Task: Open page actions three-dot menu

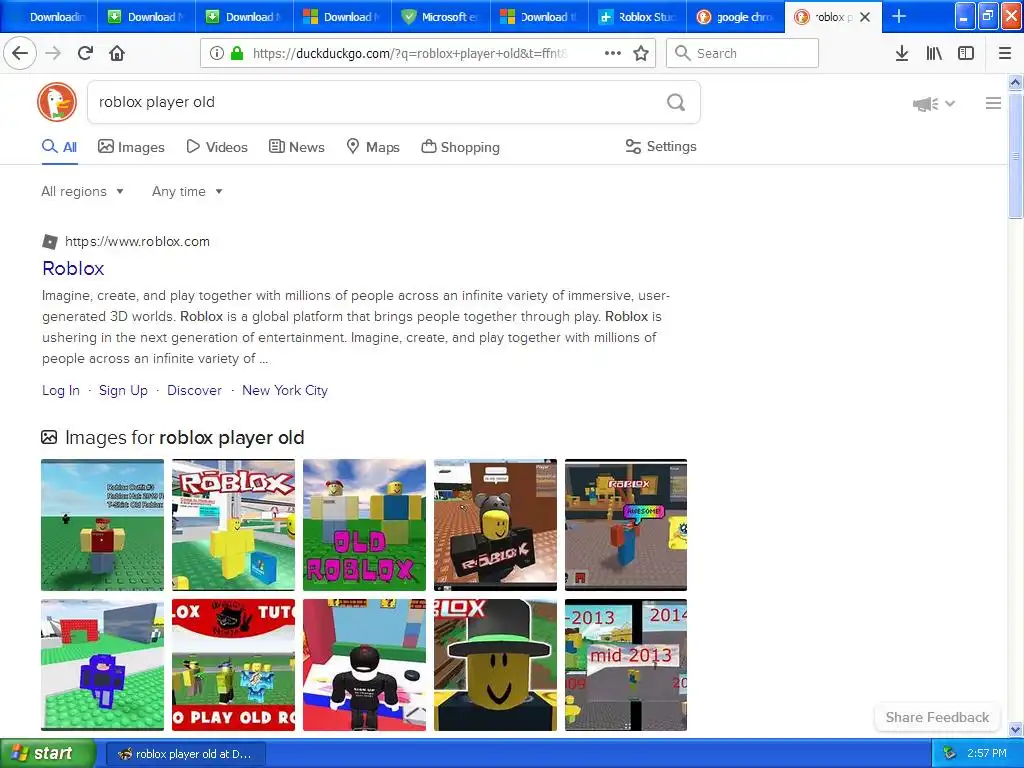Action: pos(613,53)
